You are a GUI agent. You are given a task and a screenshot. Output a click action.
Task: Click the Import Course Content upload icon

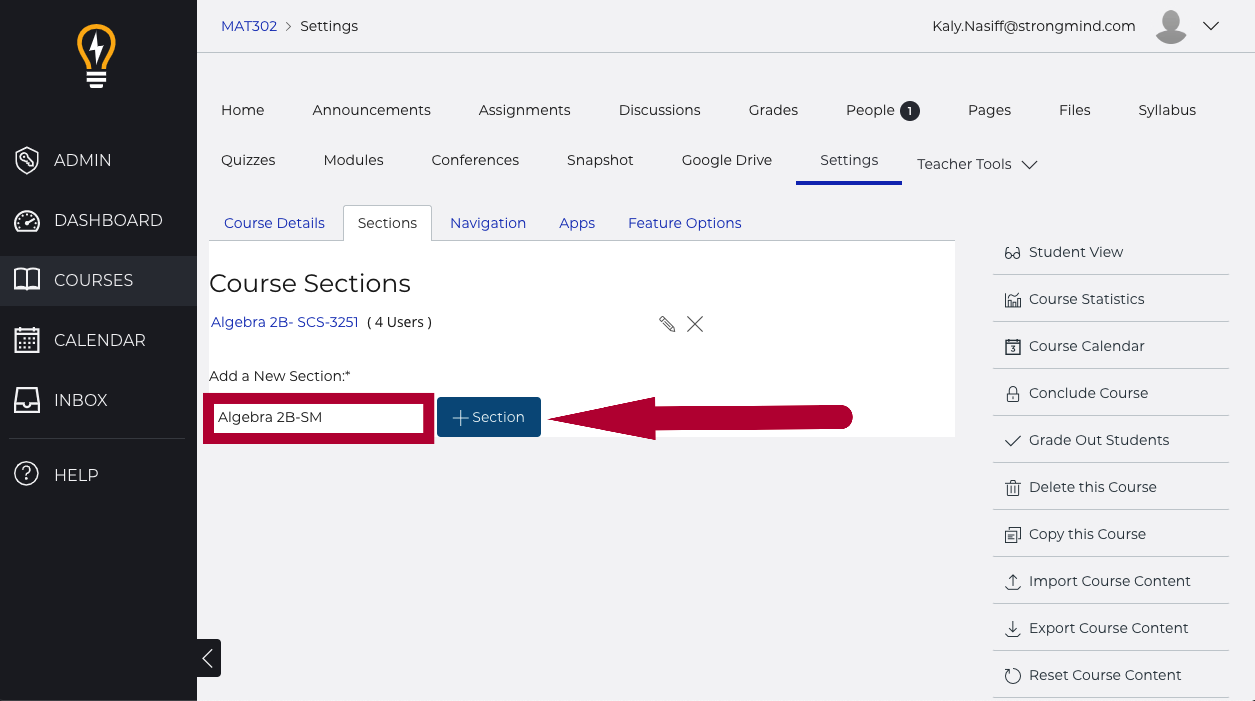coord(1012,581)
